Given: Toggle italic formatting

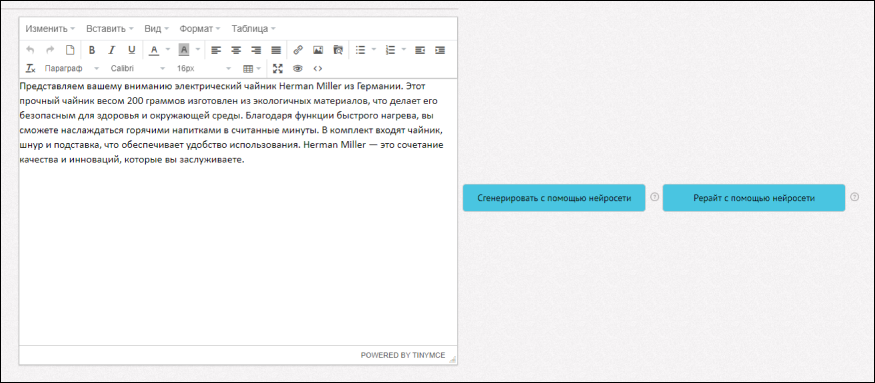Looking at the screenshot, I should (112, 50).
